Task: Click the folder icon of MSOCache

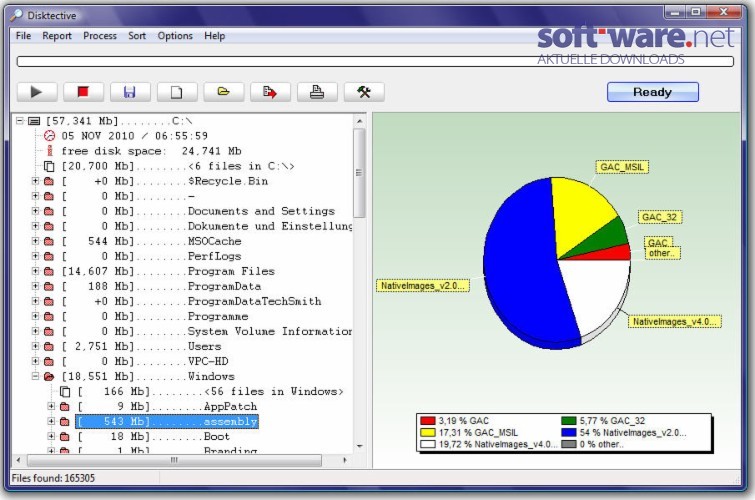Action: tap(49, 241)
